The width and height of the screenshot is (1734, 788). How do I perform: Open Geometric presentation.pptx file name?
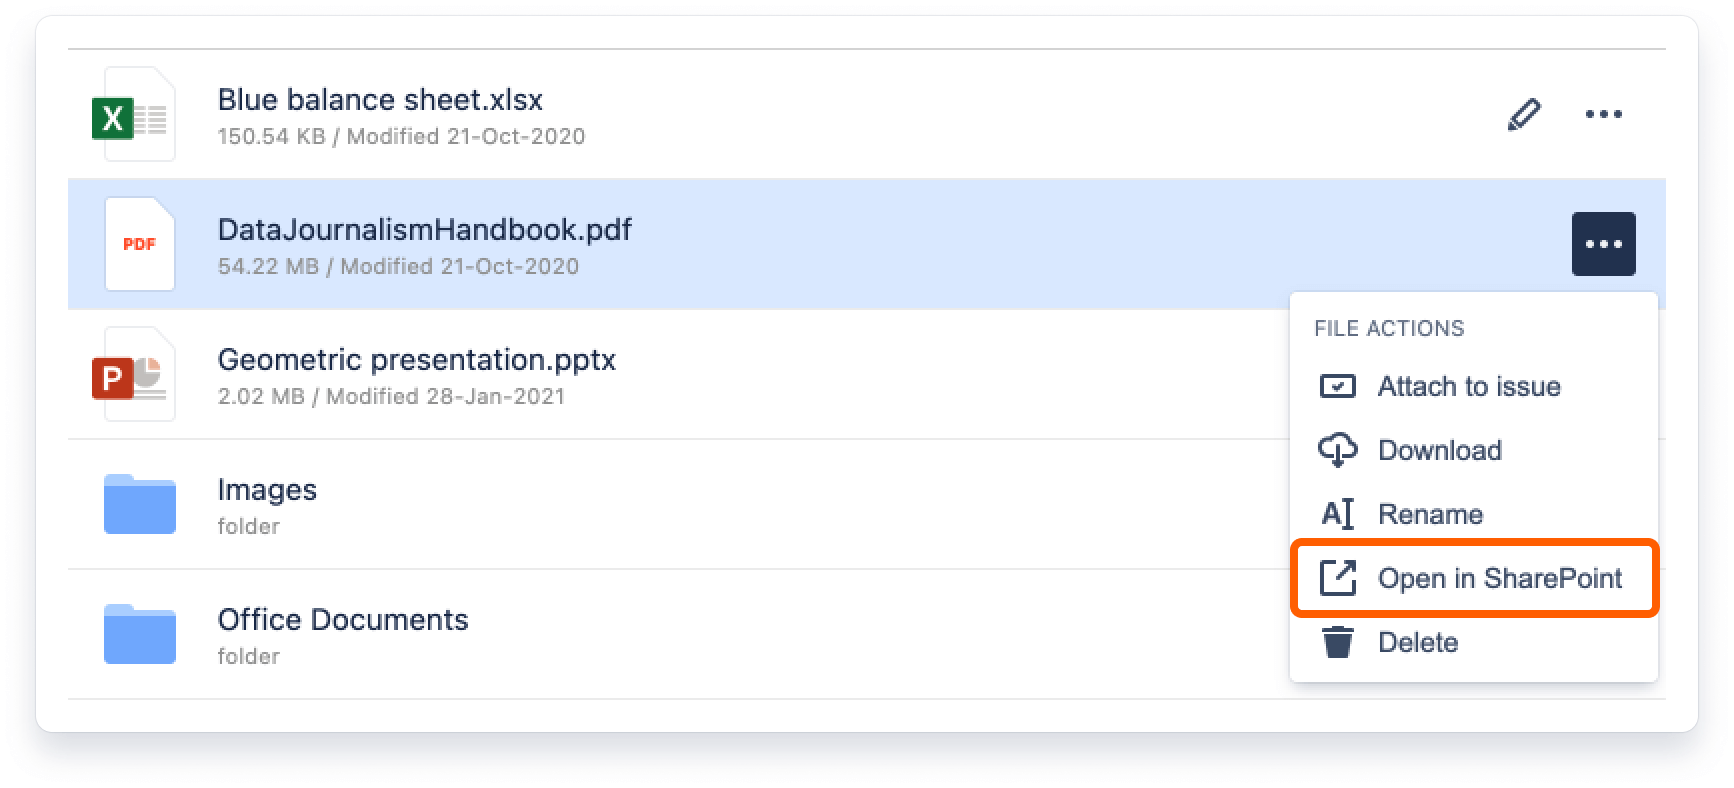click(x=417, y=360)
